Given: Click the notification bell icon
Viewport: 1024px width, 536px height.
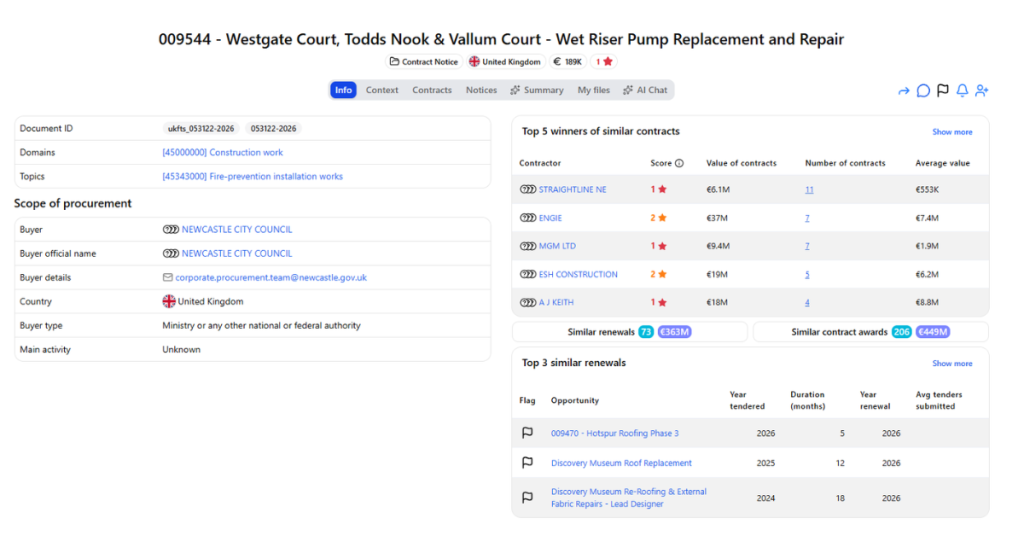Looking at the screenshot, I should pyautogui.click(x=962, y=90).
